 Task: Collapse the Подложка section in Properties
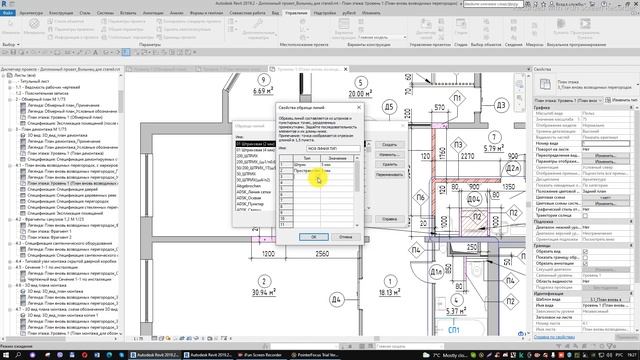point(631,222)
